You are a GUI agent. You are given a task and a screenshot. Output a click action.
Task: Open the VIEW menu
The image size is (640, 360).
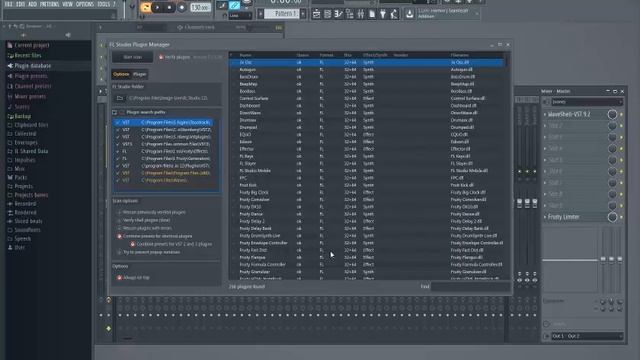[67, 4]
